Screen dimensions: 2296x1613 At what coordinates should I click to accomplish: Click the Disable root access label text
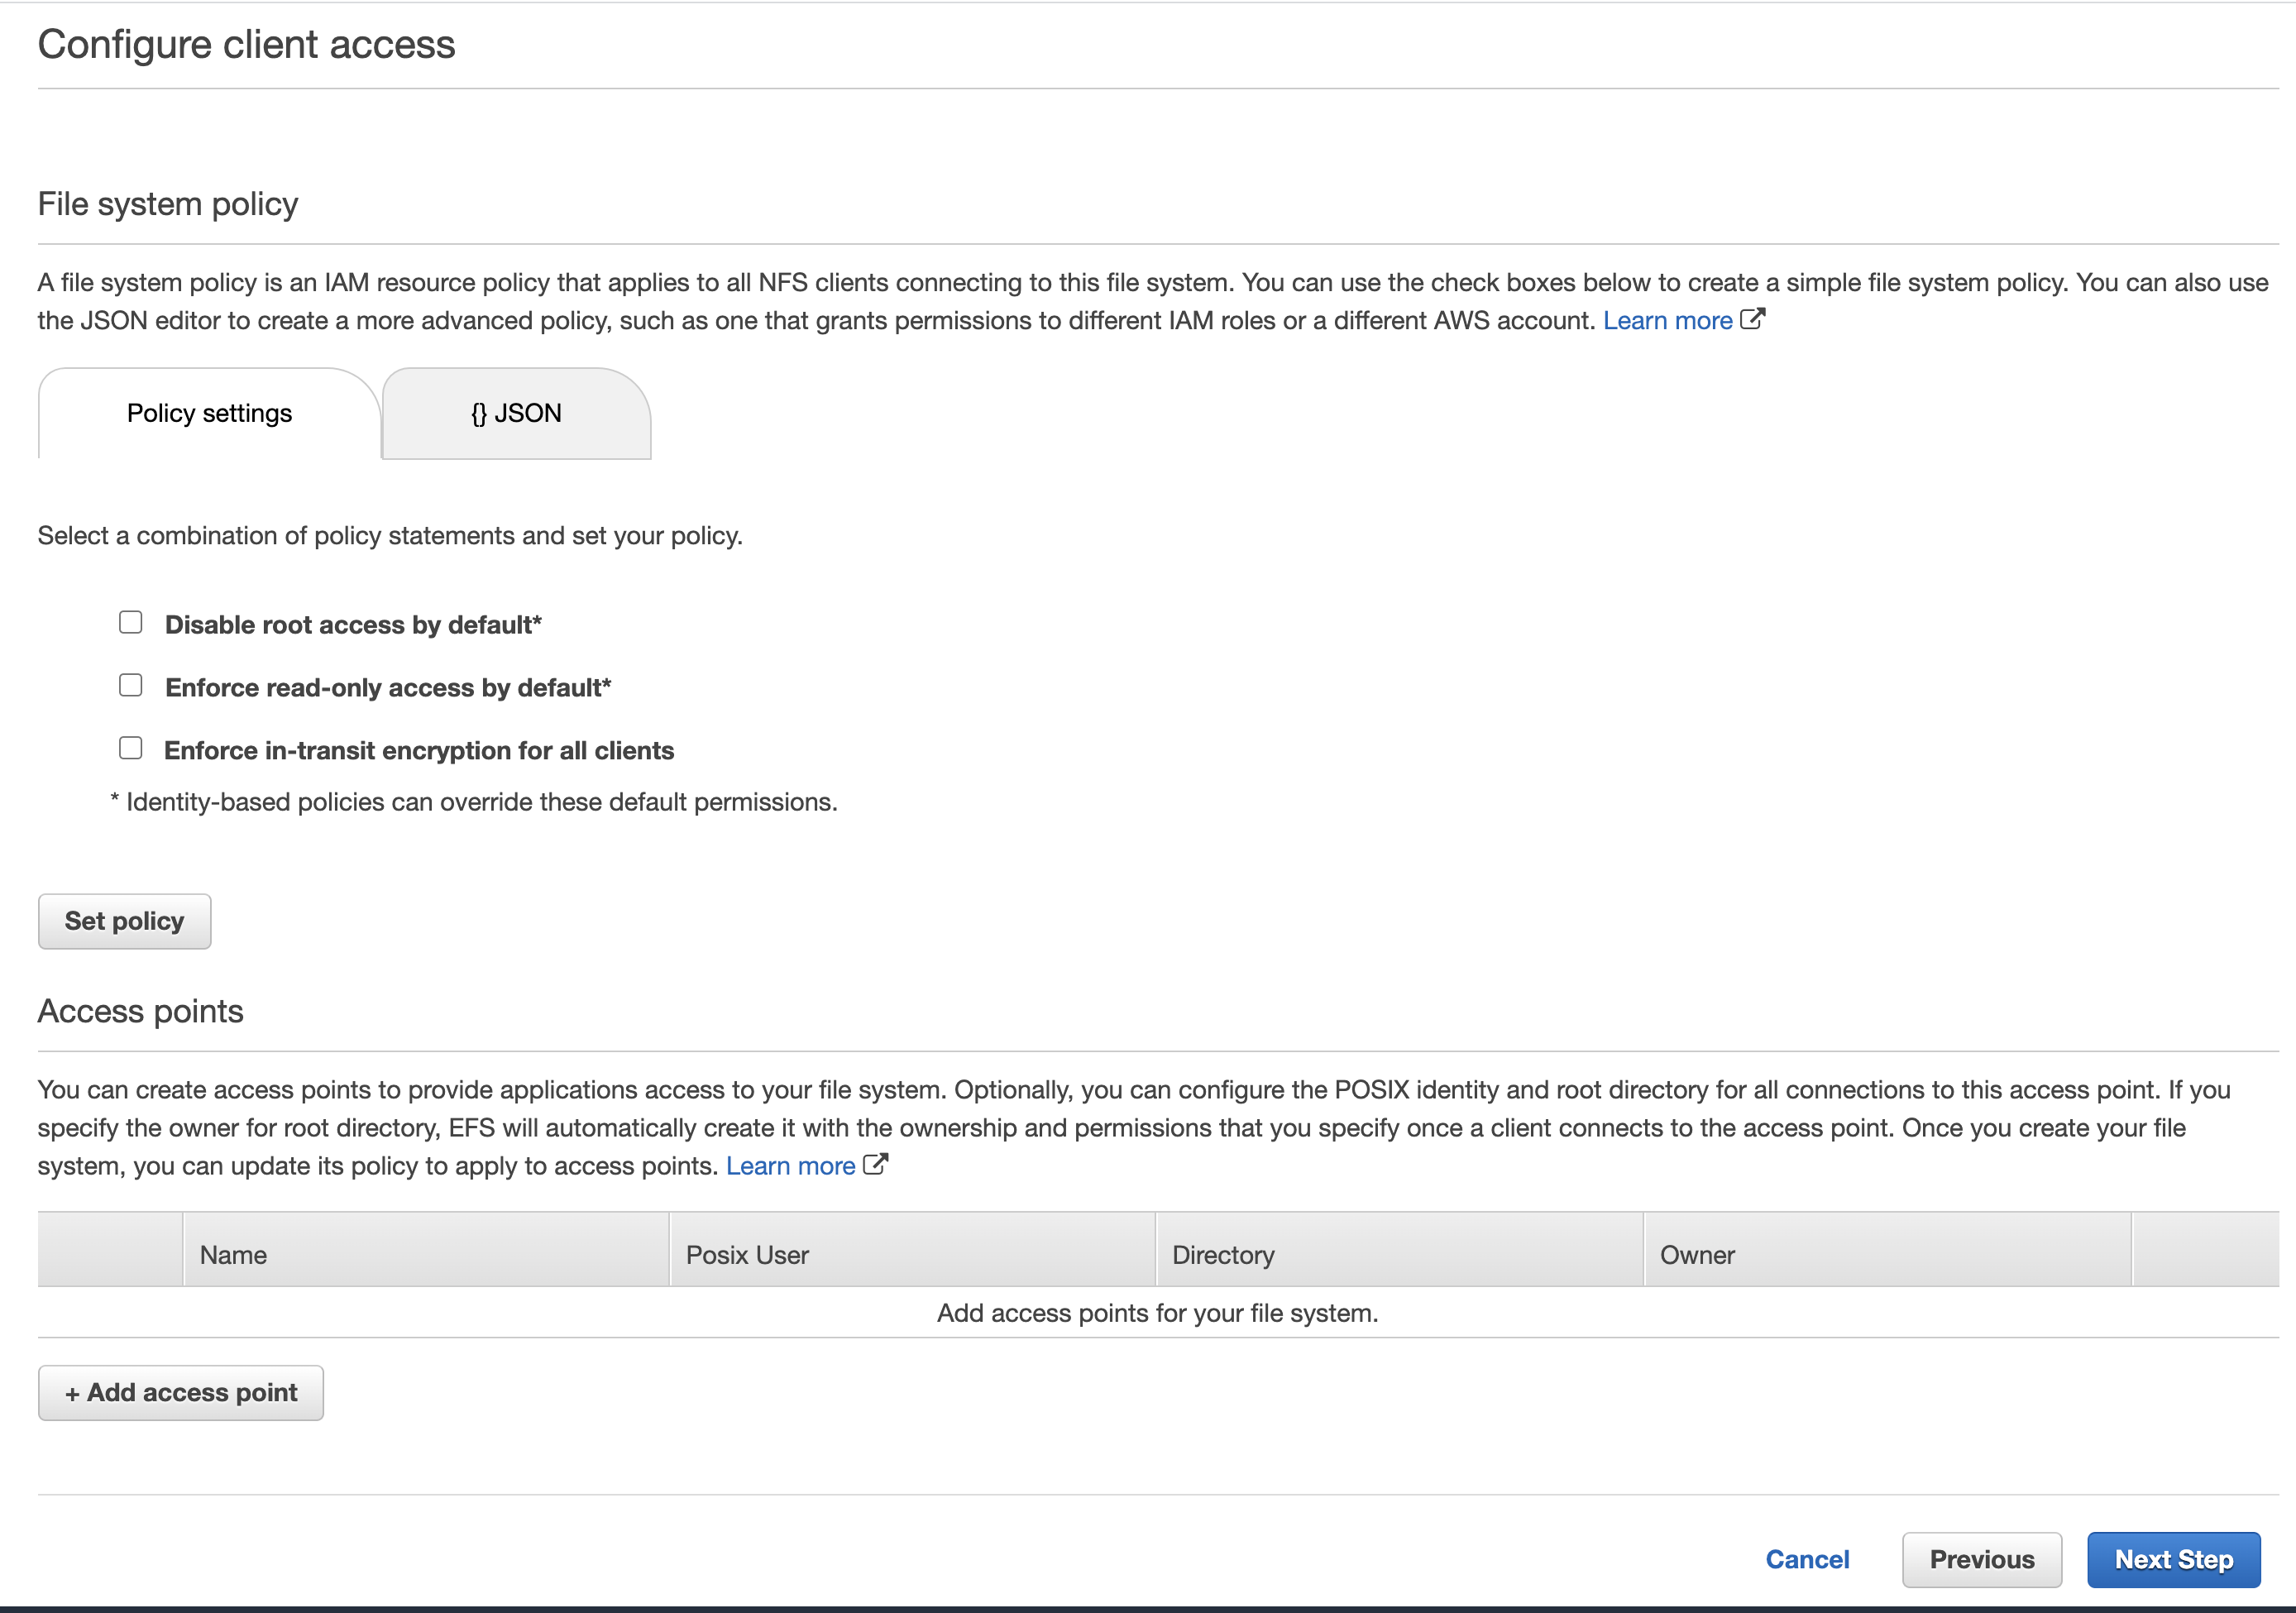(x=353, y=625)
